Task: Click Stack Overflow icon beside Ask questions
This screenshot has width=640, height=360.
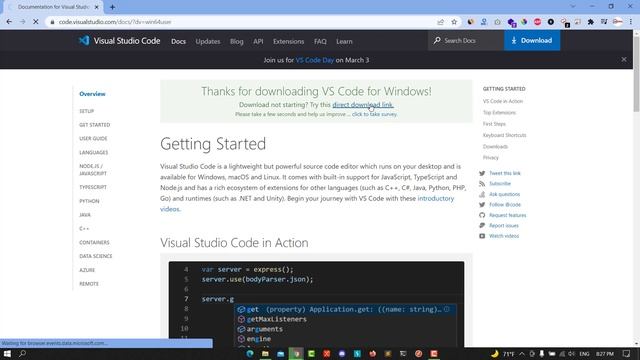Action: tap(482, 194)
